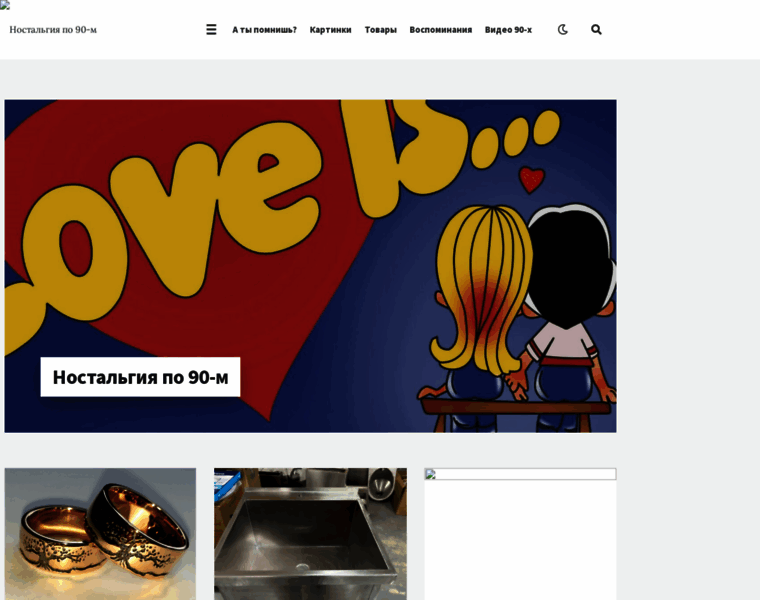Click the 'Ностальгия по 90-м' banner caption

[x=140, y=377]
